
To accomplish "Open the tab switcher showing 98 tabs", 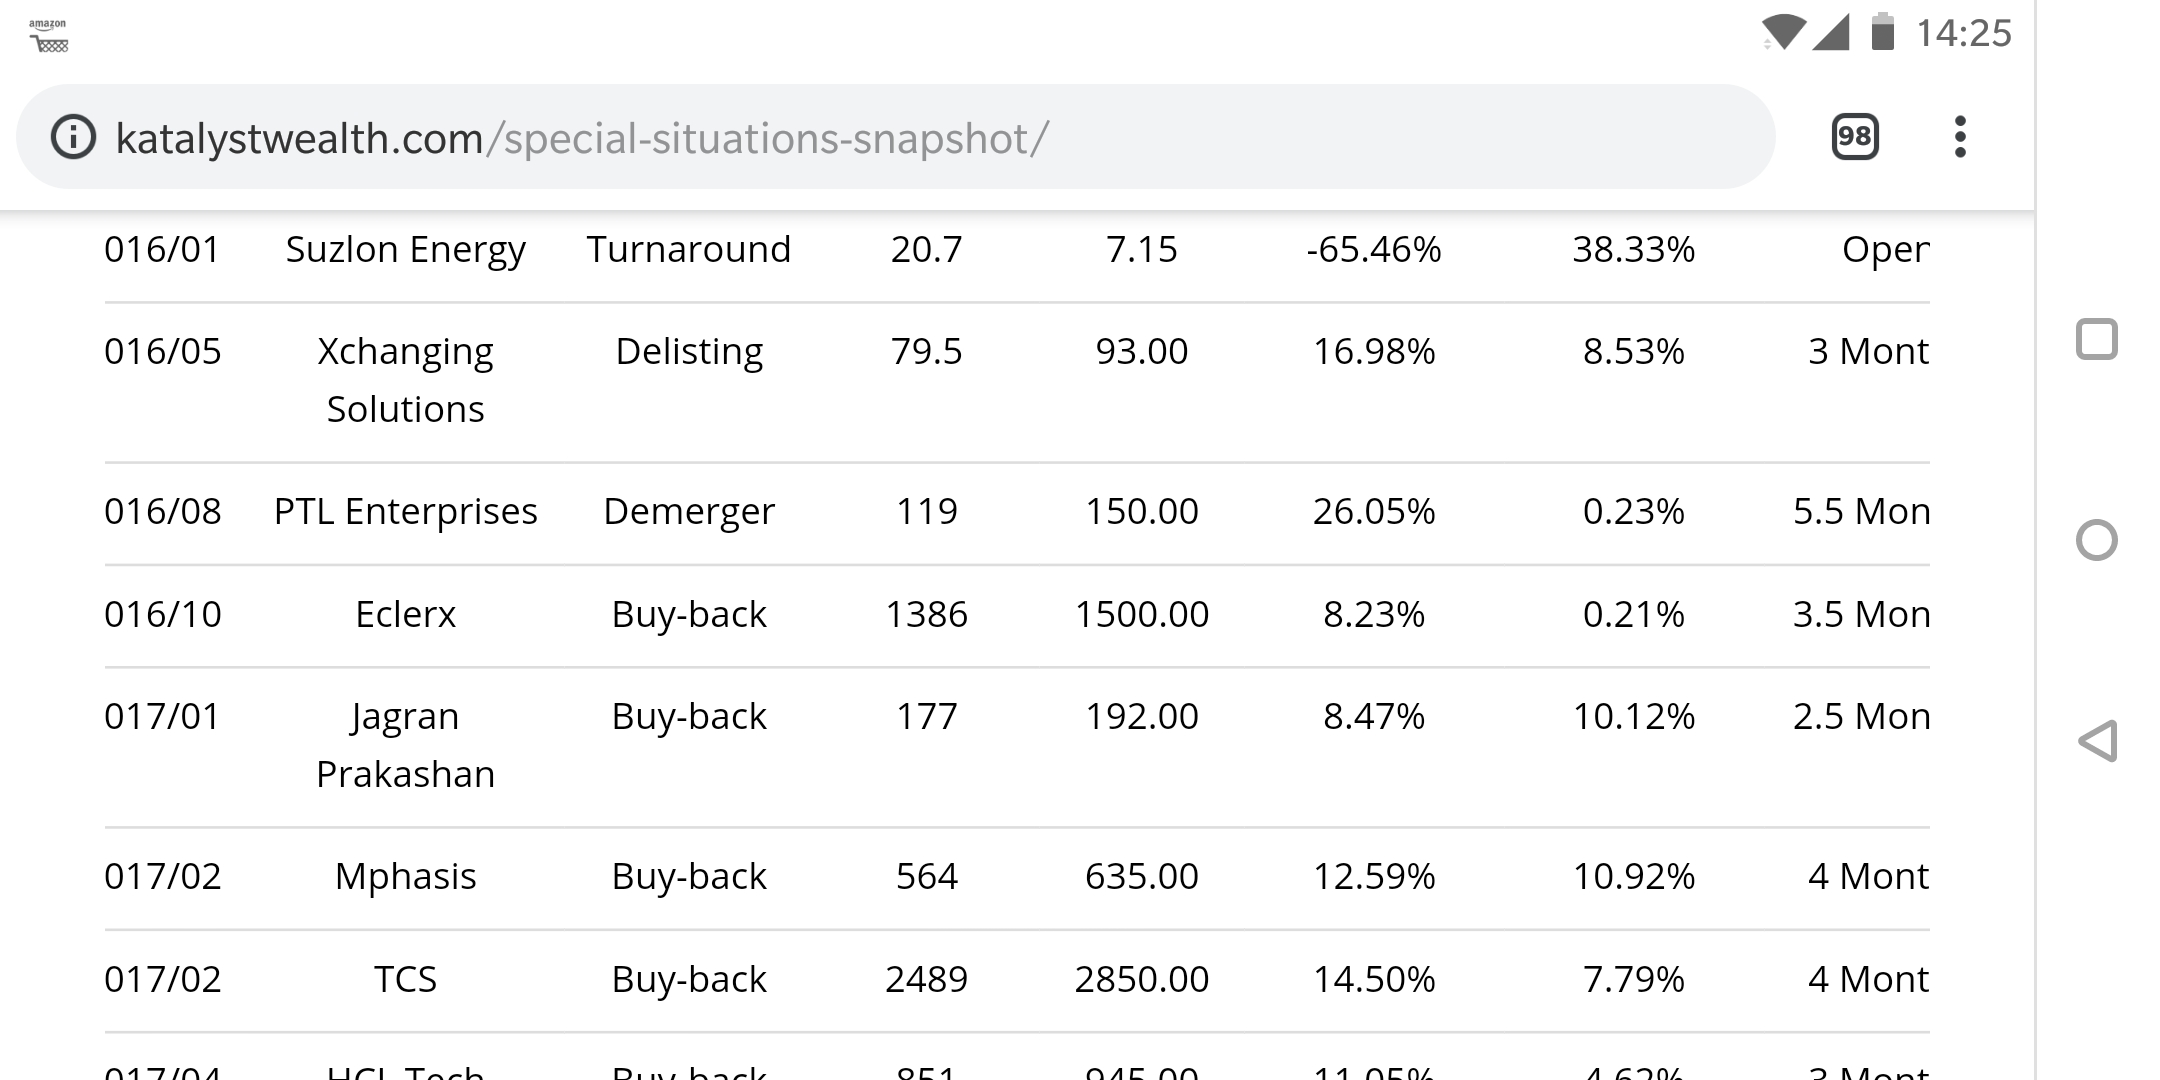I will point(1854,137).
